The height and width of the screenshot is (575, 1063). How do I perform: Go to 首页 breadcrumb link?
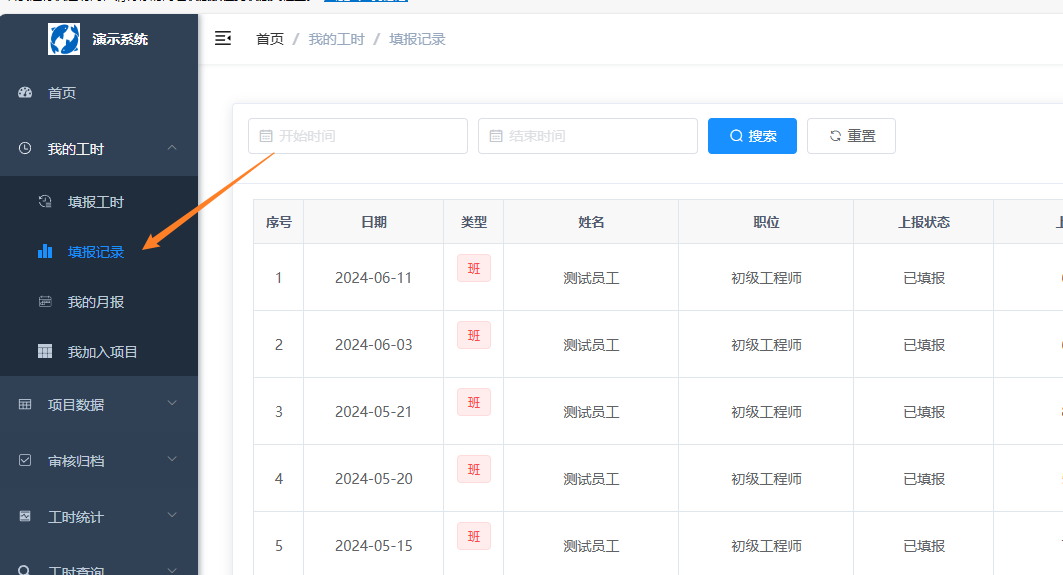(x=270, y=39)
